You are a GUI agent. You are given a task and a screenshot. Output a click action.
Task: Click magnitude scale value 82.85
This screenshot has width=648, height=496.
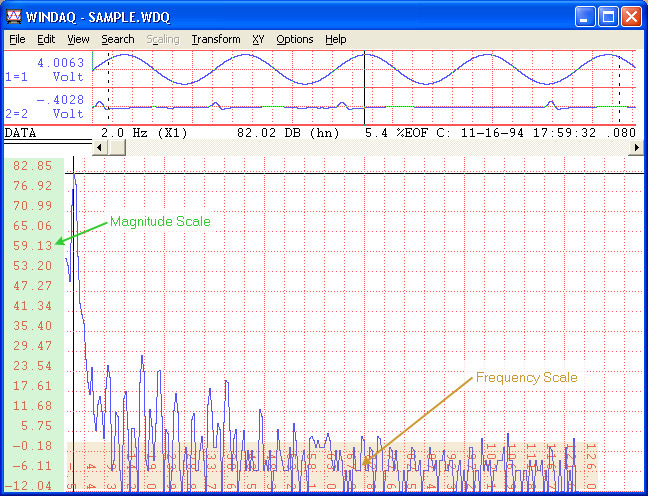tap(33, 166)
